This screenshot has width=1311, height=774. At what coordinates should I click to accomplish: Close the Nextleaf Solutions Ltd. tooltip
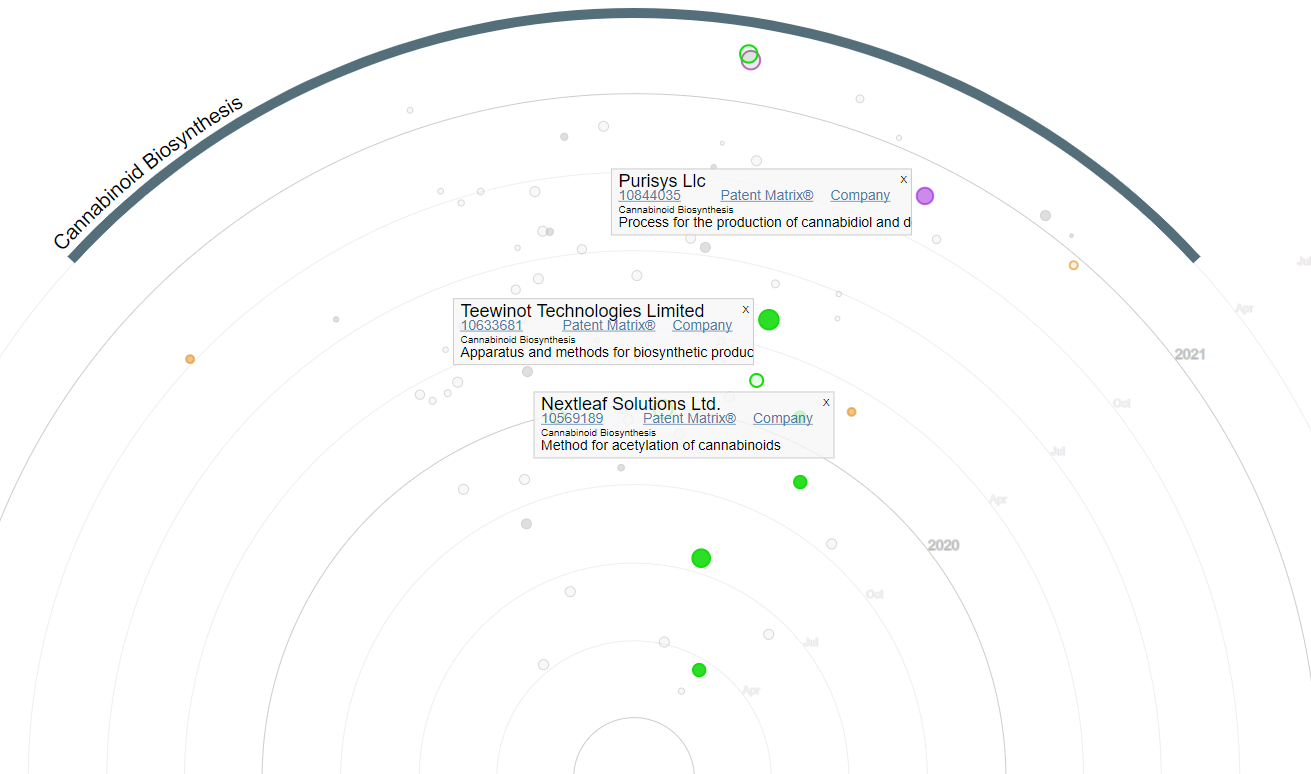pyautogui.click(x=826, y=403)
